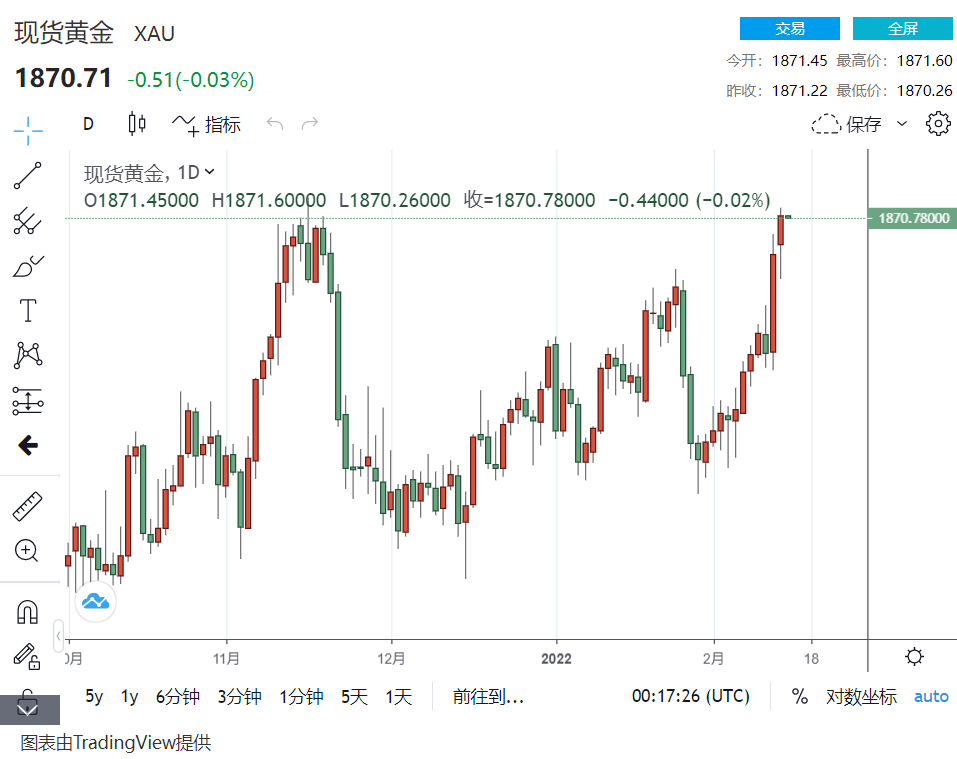Screen dimensions: 957x759
Task: Open the 前往到... go-to-date dialog
Action: click(x=488, y=697)
